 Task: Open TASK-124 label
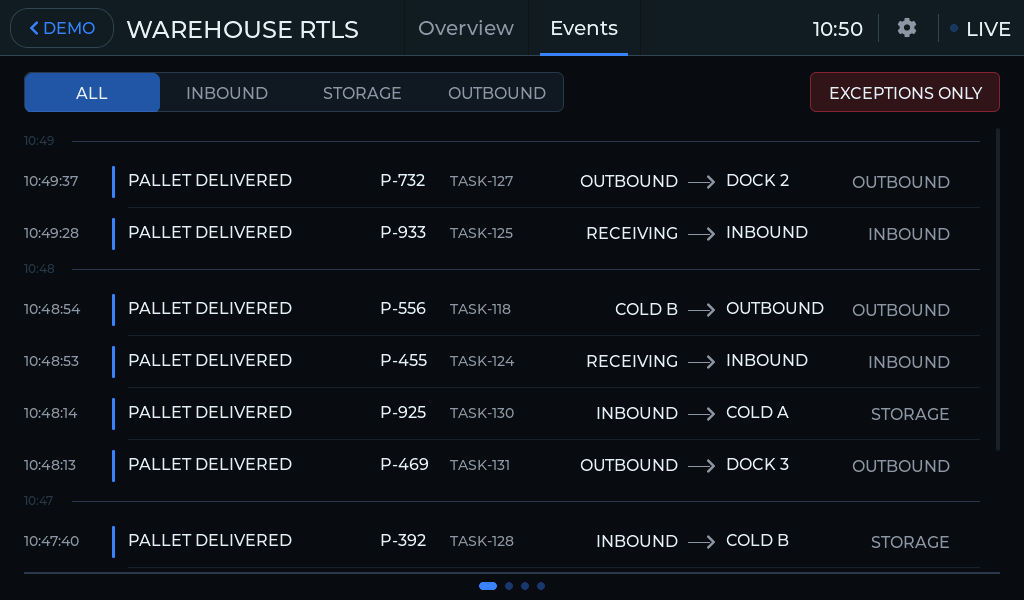(x=482, y=361)
